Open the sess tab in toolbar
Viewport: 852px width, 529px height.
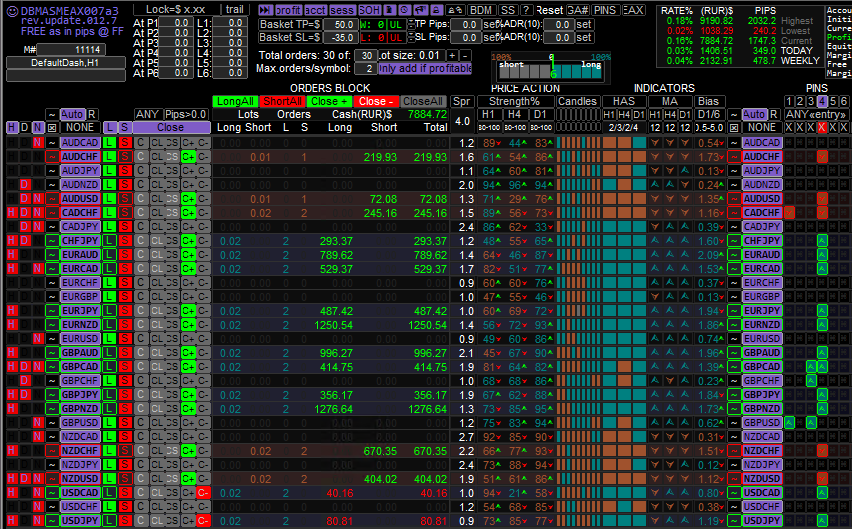343,10
